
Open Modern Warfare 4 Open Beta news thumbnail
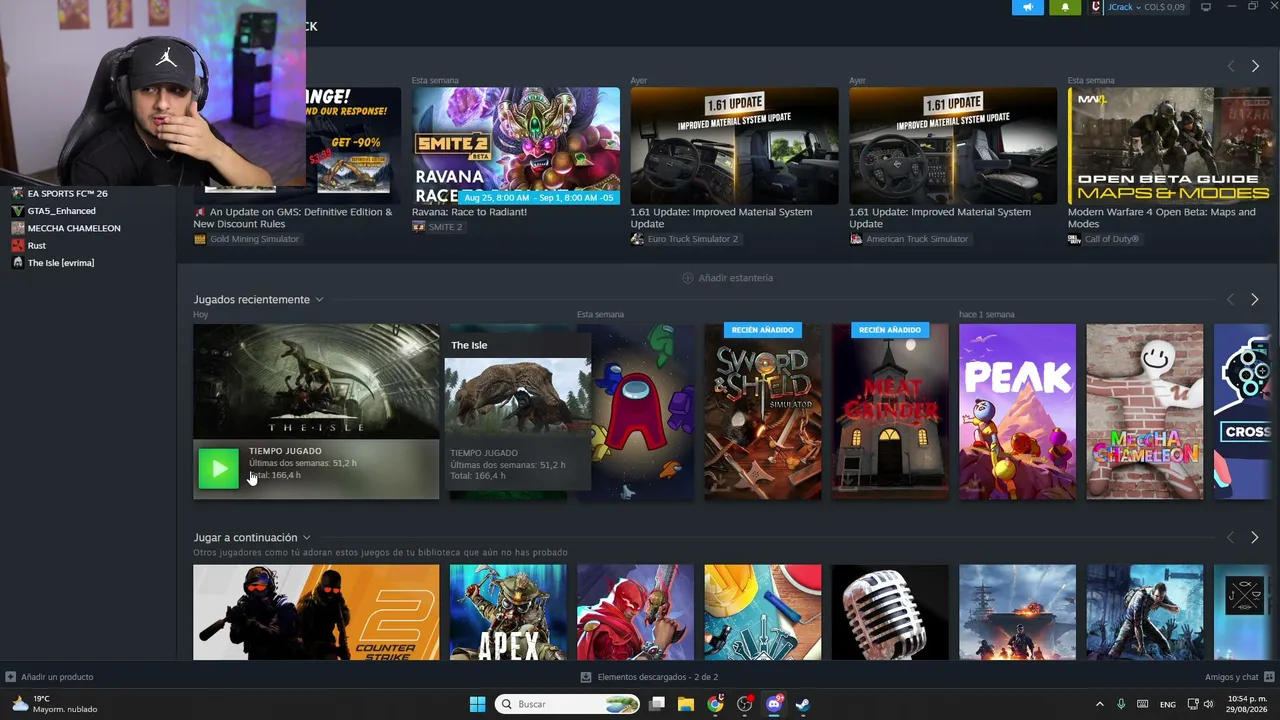click(x=1171, y=146)
